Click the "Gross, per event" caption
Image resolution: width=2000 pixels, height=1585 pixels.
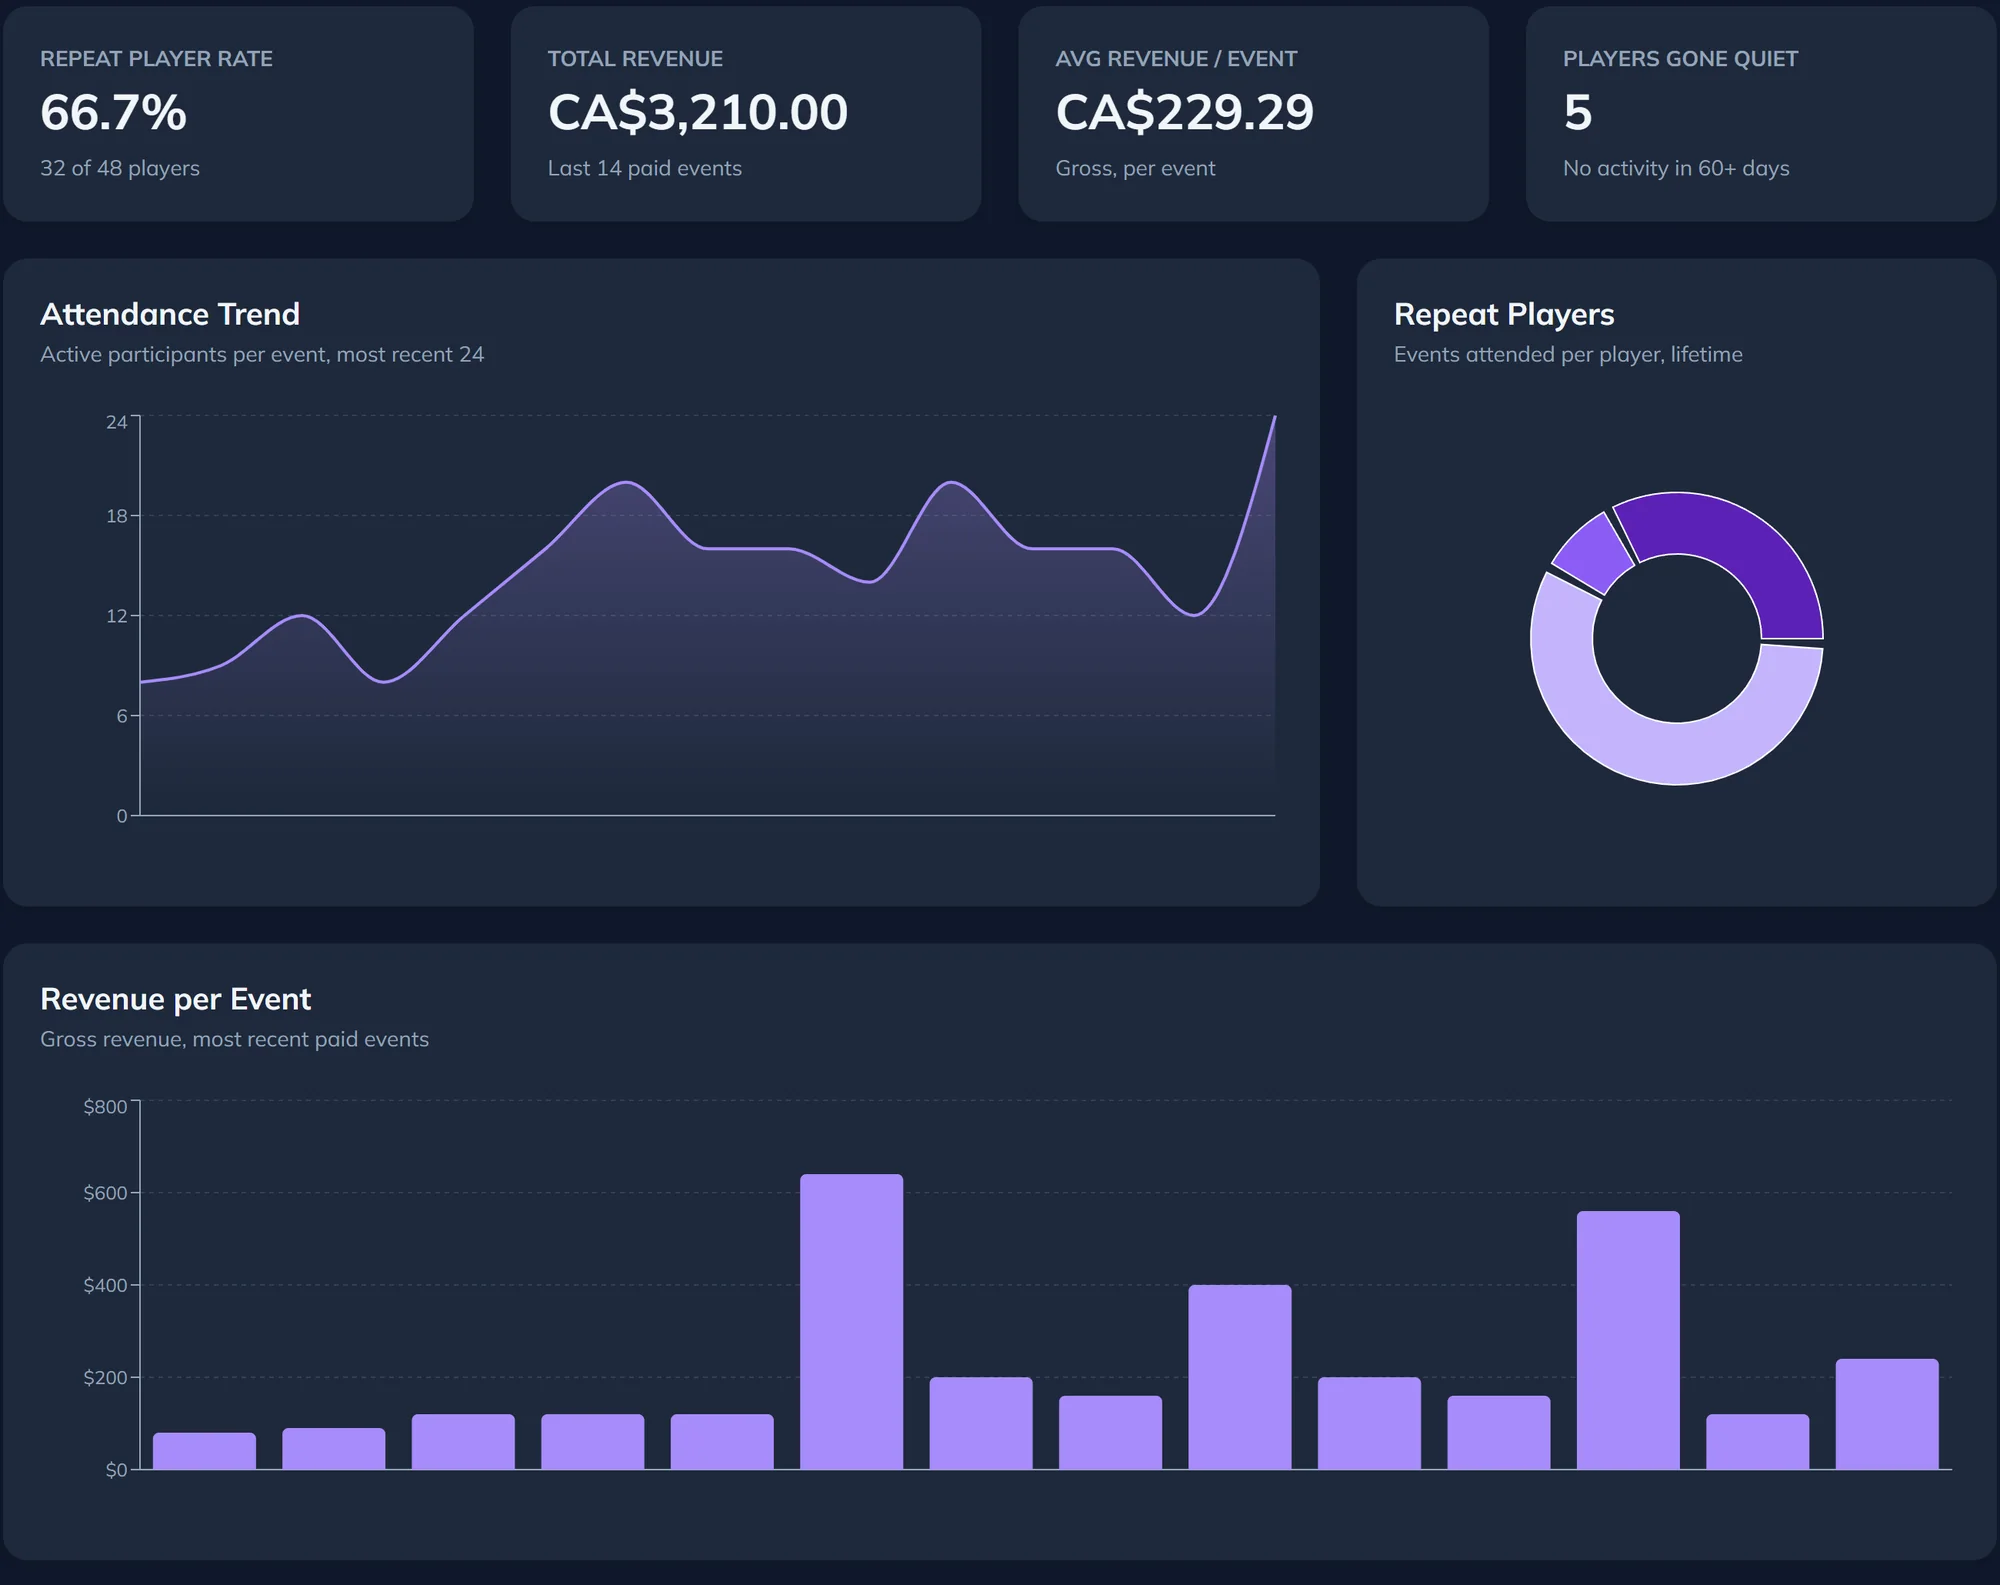coord(1135,168)
